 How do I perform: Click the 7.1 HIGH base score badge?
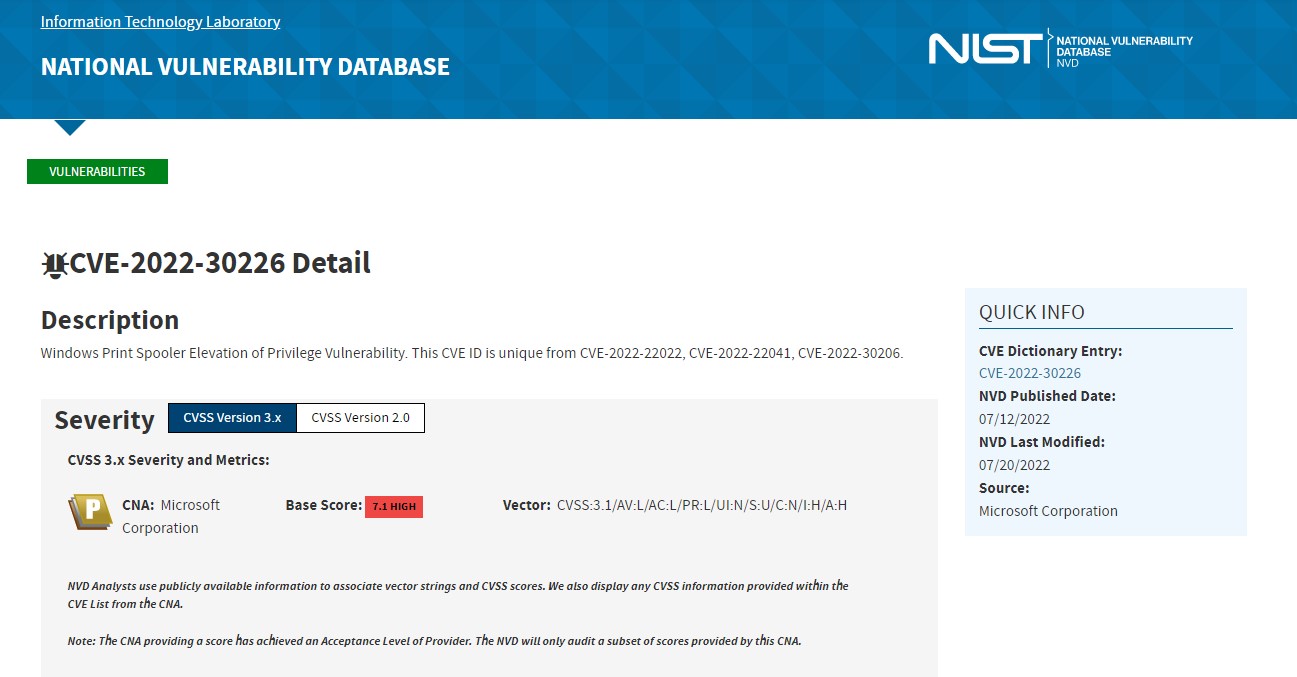[394, 507]
